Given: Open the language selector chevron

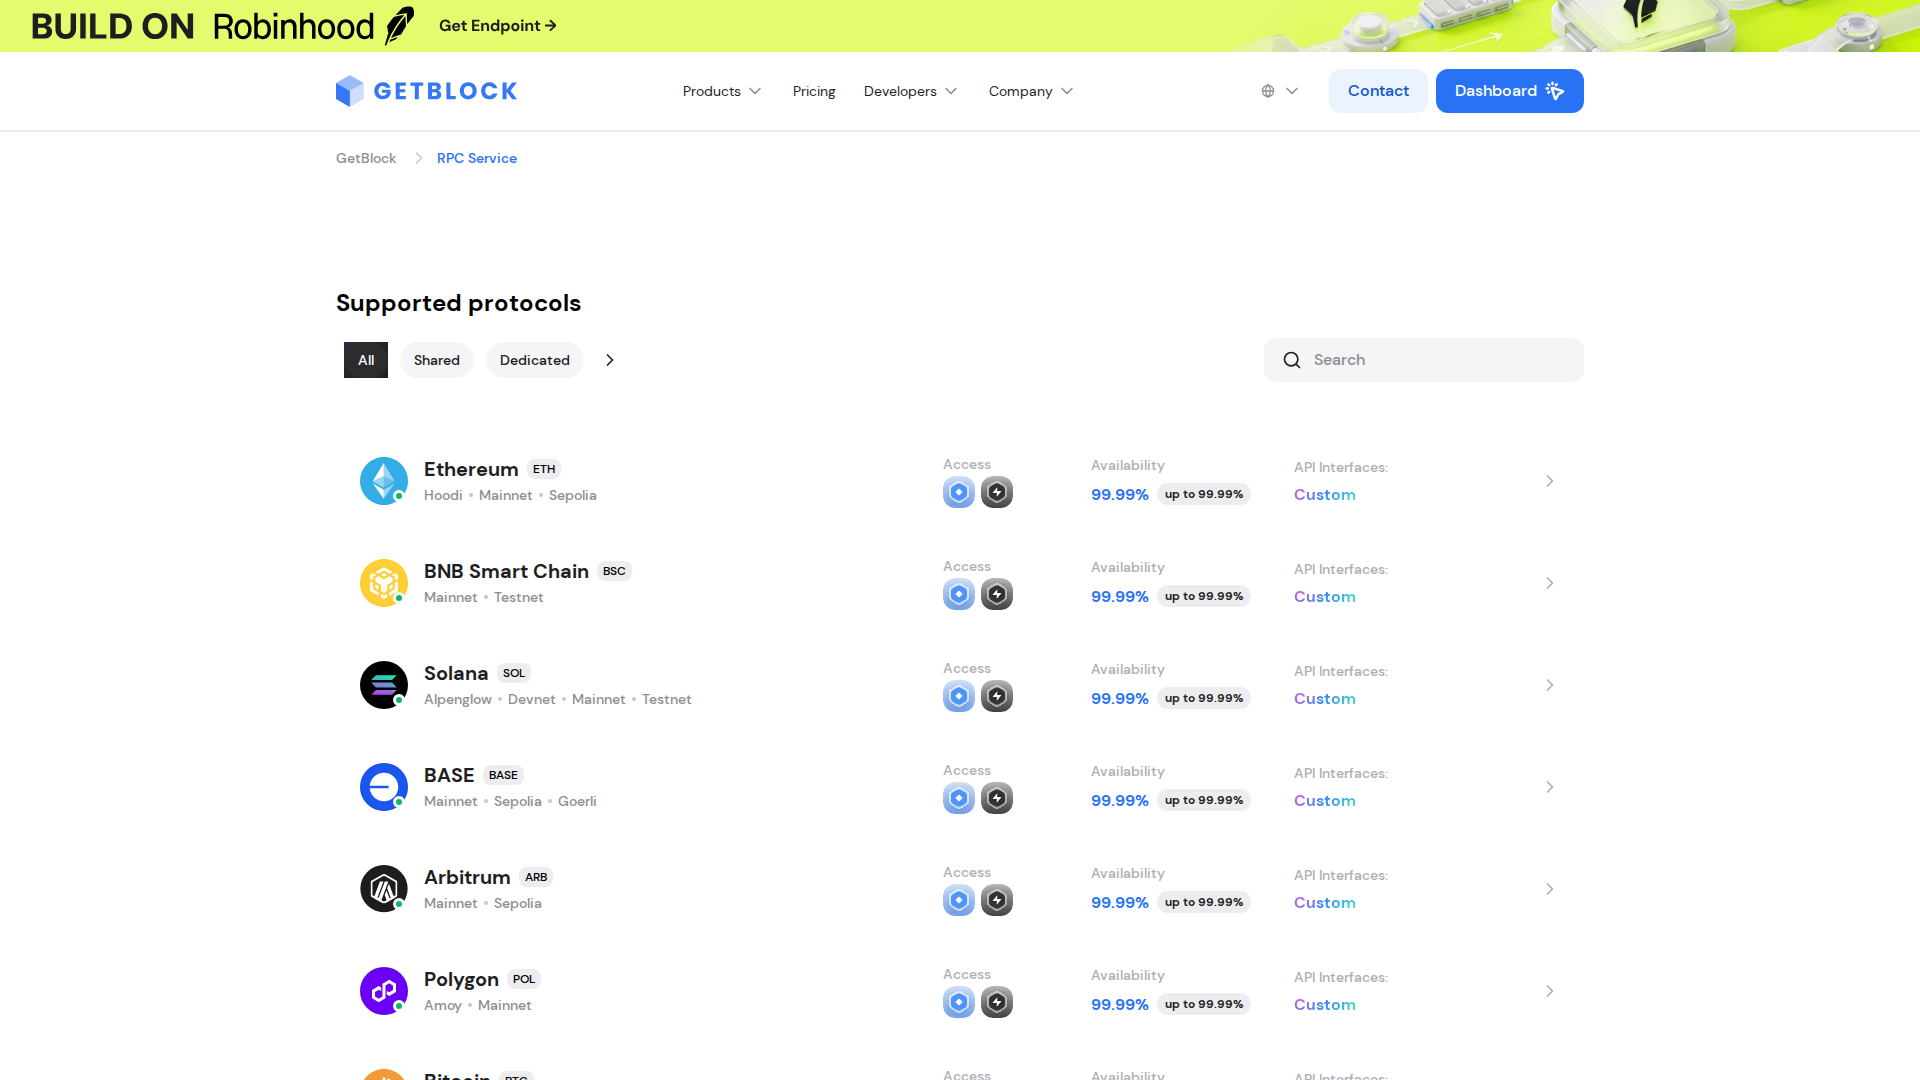Looking at the screenshot, I should click(x=1292, y=91).
